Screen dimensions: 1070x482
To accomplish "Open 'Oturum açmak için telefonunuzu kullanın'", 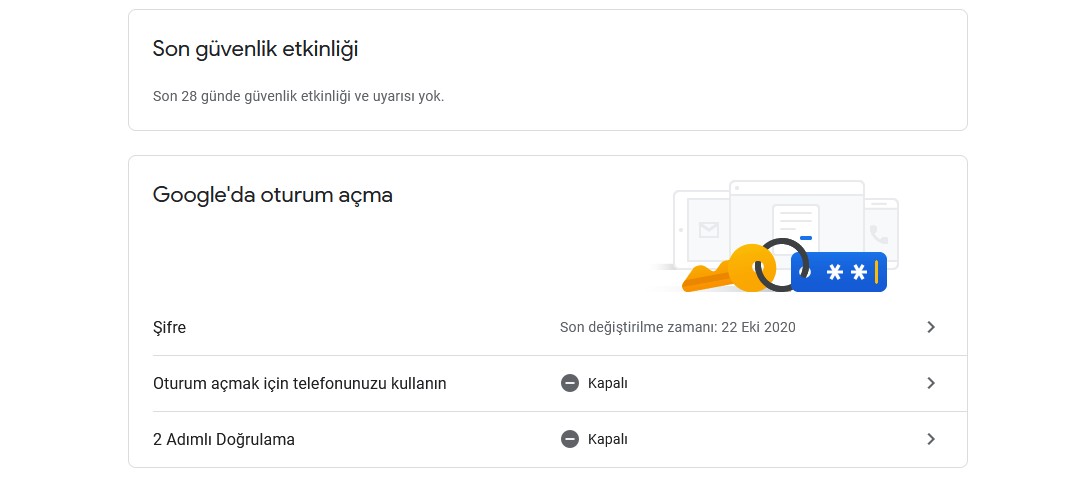I will click(x=299, y=383).
